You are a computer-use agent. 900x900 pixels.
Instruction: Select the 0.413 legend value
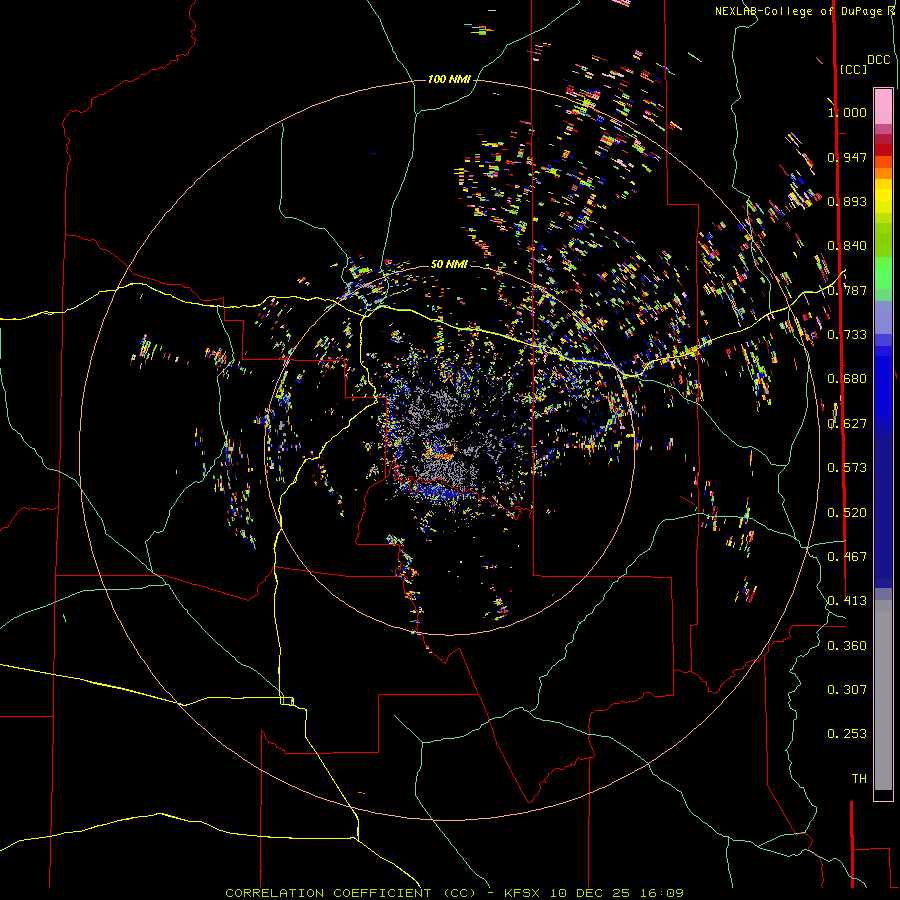pyautogui.click(x=847, y=601)
